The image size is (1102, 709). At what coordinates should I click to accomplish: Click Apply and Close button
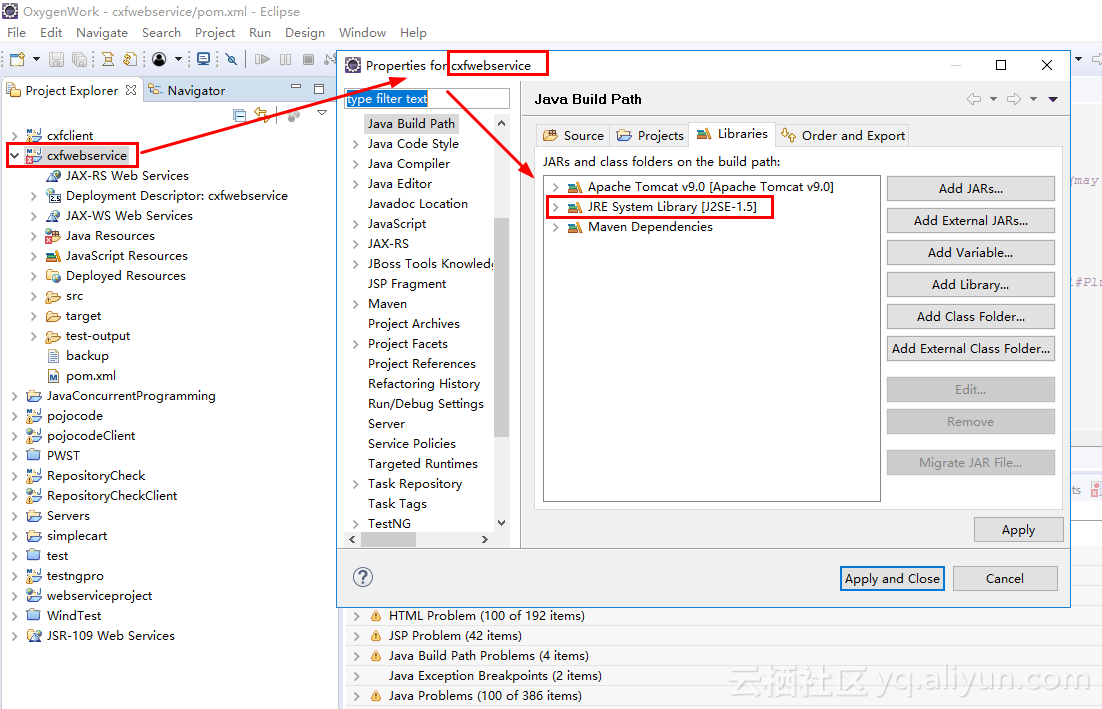(892, 578)
